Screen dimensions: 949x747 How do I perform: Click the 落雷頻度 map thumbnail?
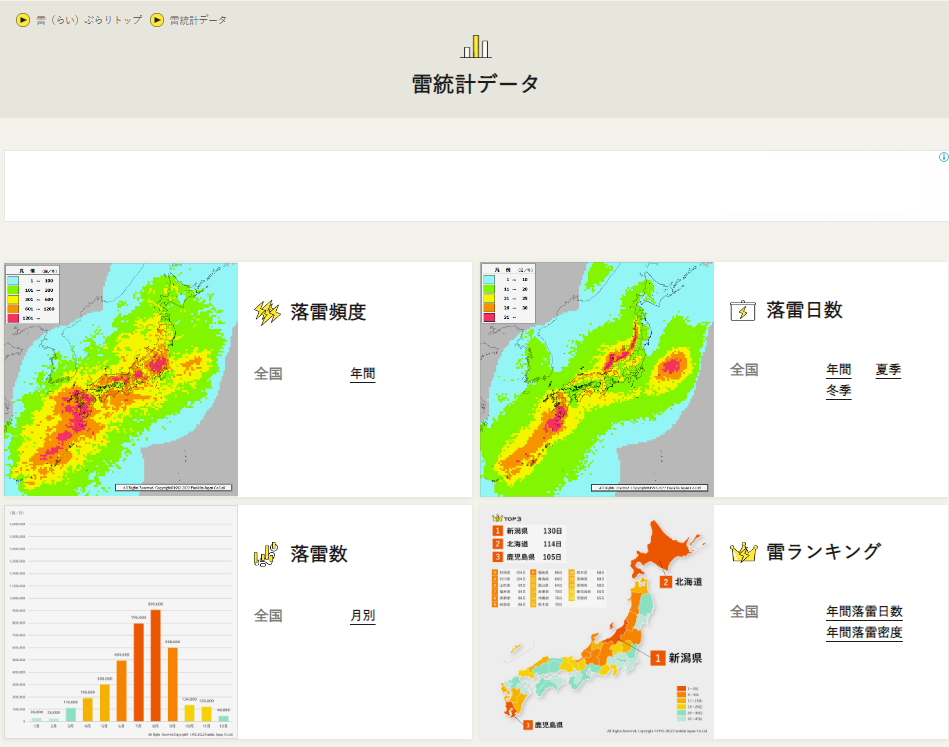point(121,379)
